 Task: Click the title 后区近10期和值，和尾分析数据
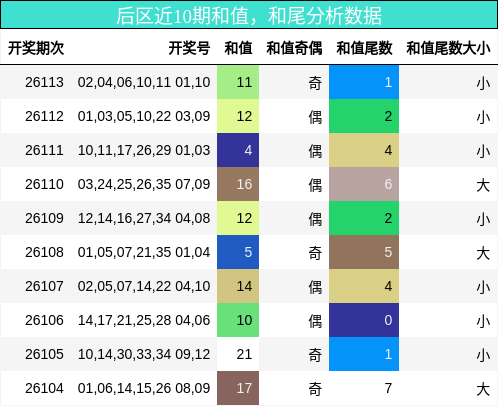pos(249,16)
